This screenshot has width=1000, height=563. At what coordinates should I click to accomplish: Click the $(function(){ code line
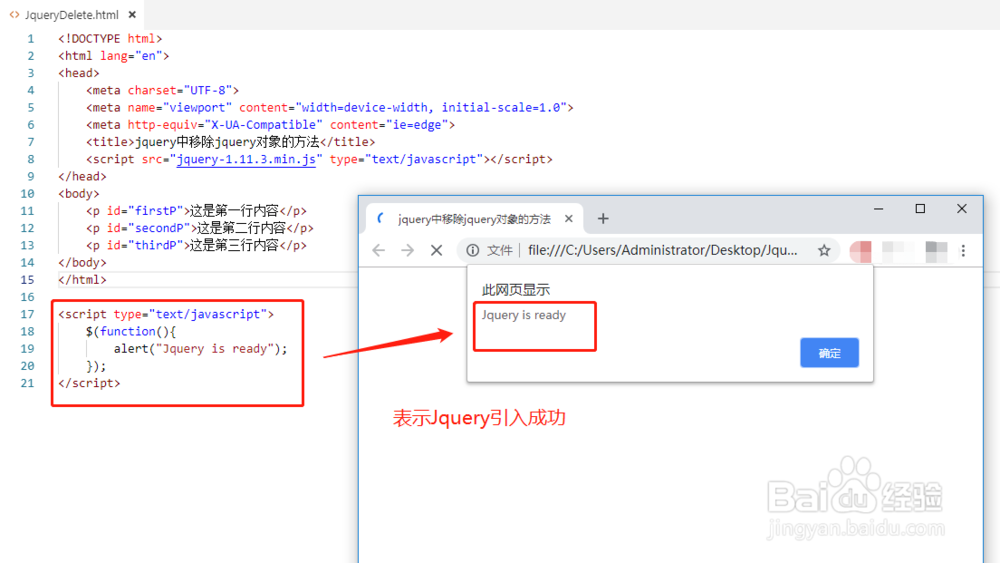pyautogui.click(x=131, y=332)
